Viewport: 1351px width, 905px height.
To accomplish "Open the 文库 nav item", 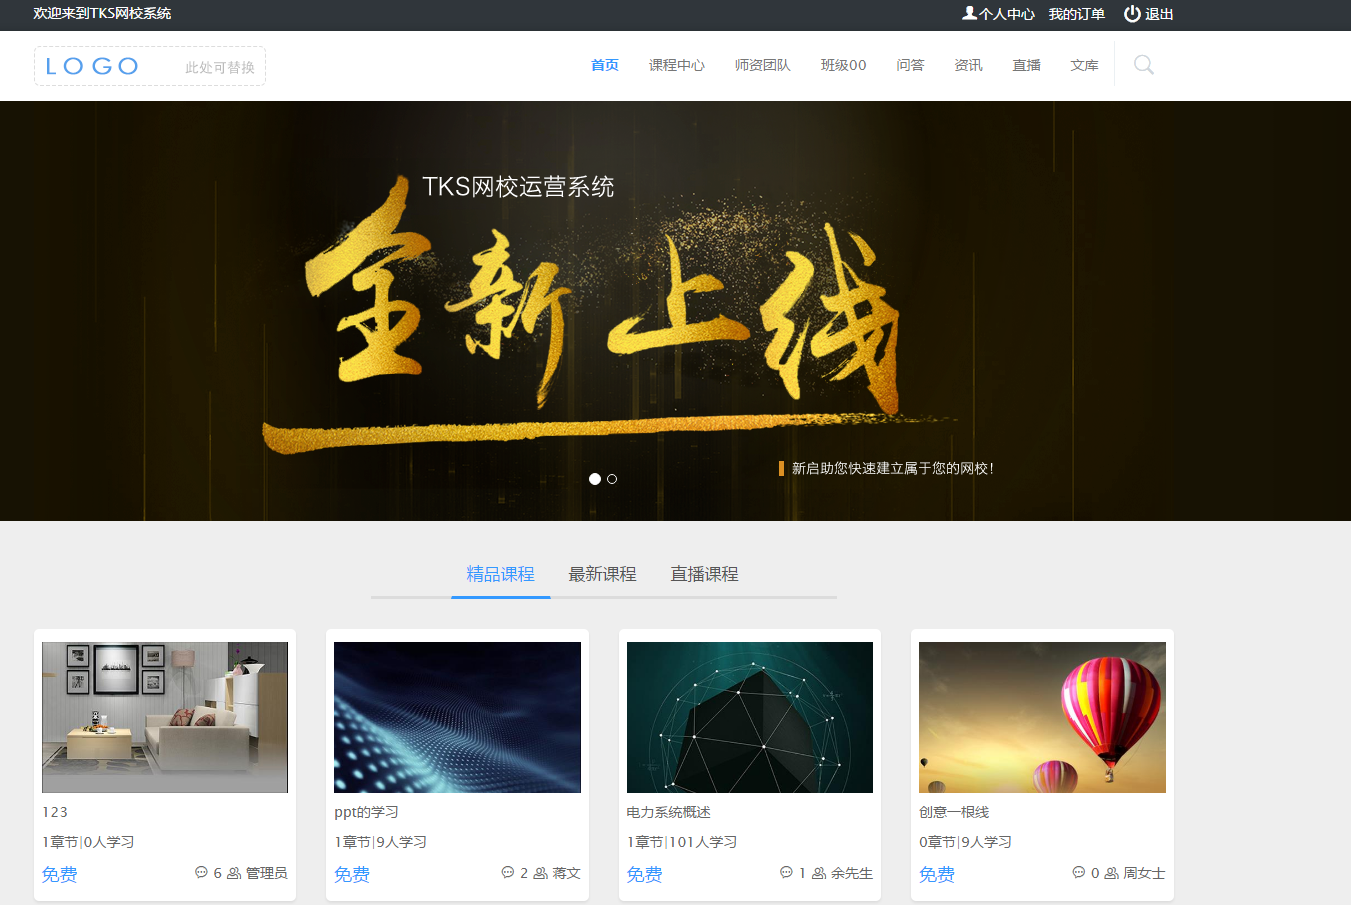I will coord(1085,65).
